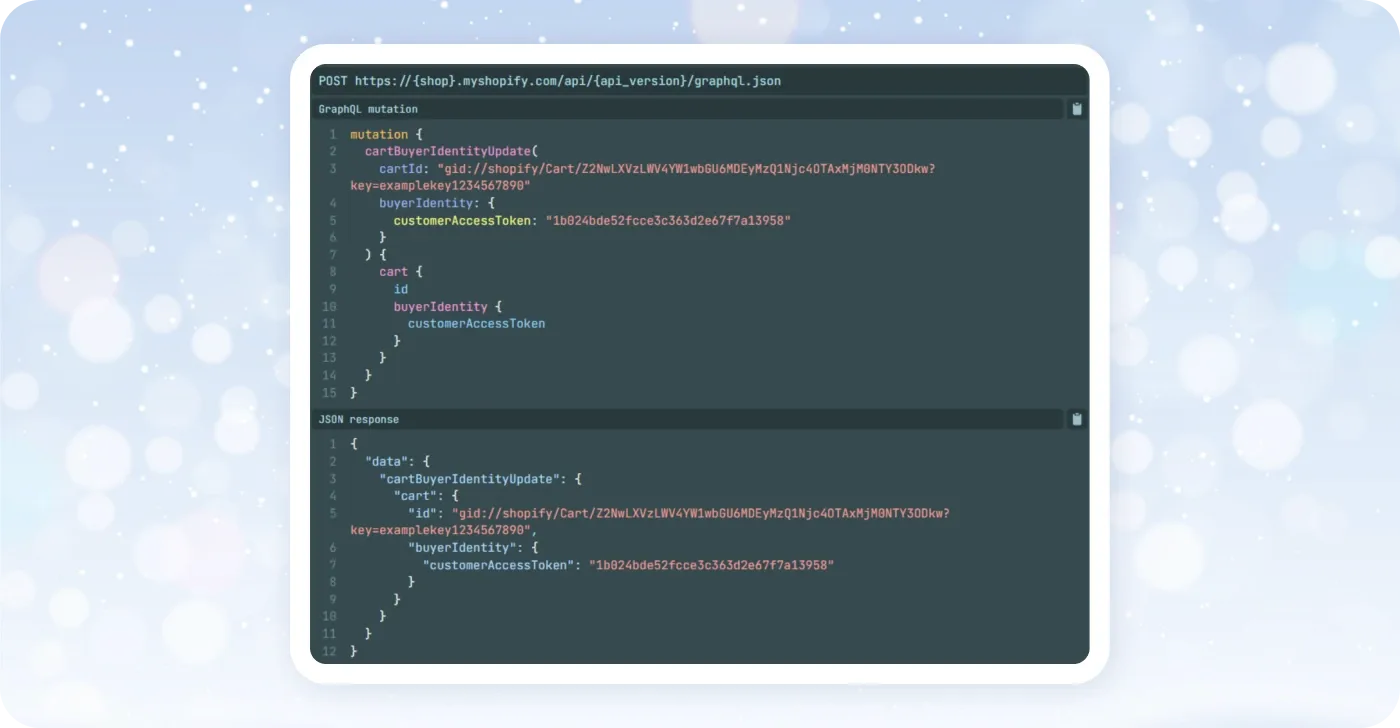Click the "id" key in JSON response line 5

(422, 514)
